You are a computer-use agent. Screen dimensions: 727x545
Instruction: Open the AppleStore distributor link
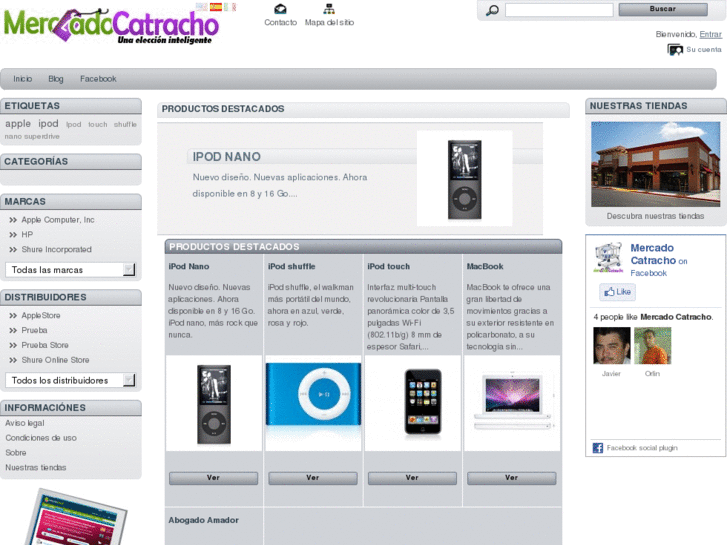point(41,315)
